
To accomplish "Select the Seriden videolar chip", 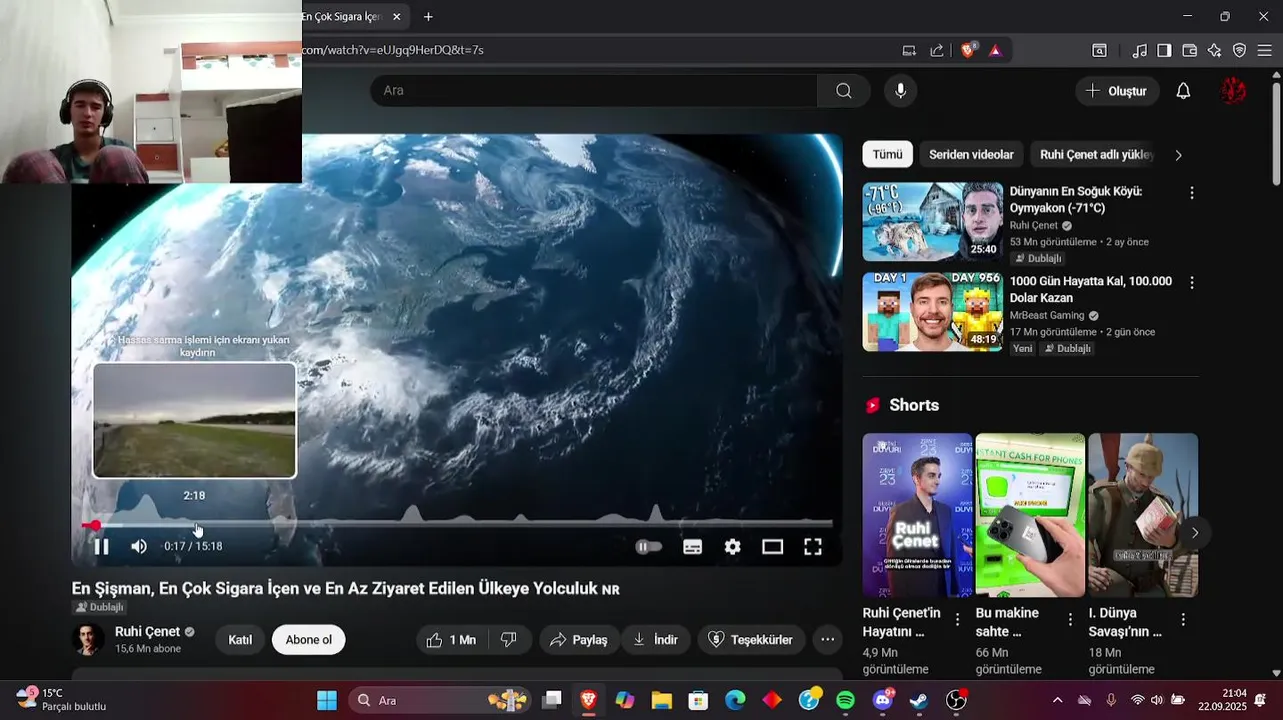I will pyautogui.click(x=971, y=154).
